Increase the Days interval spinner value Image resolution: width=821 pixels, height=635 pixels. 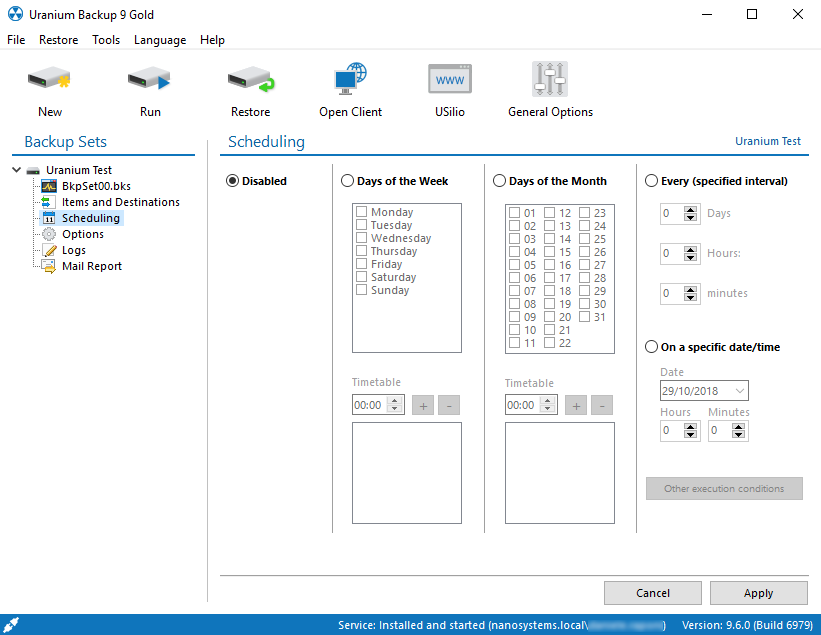(691, 209)
